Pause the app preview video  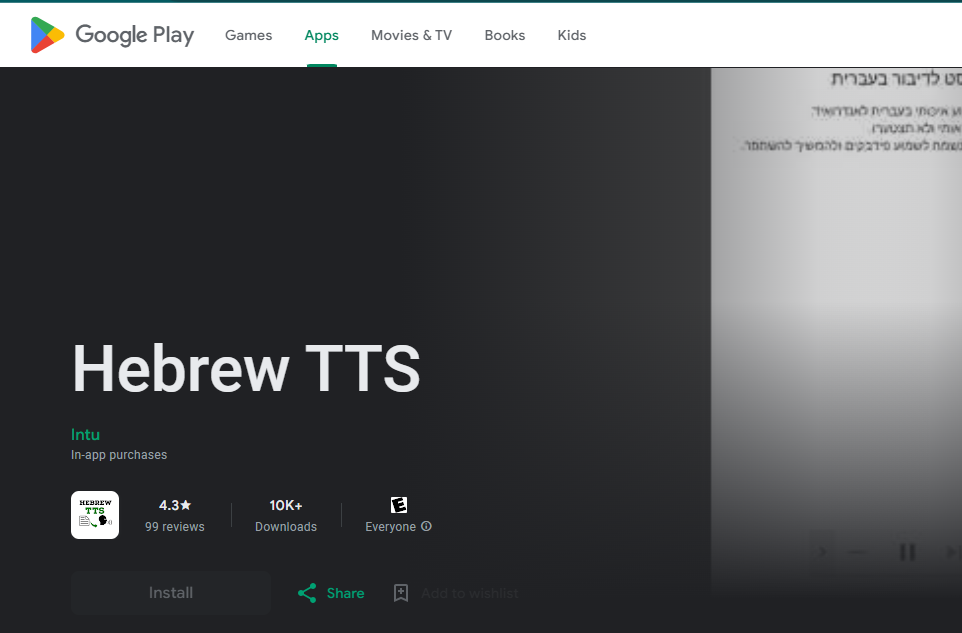point(907,552)
